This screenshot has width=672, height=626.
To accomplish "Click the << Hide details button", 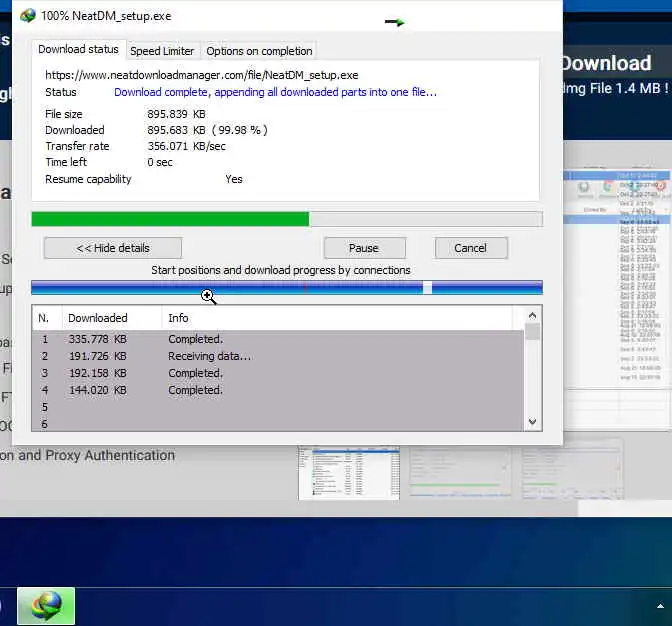I will (x=113, y=248).
